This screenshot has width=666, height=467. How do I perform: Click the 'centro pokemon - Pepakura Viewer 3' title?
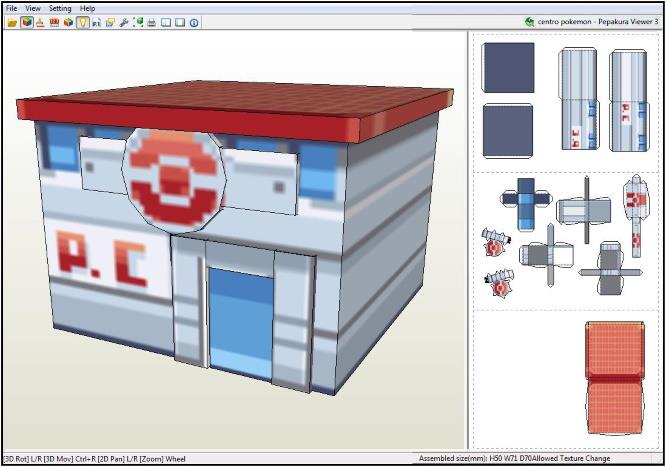pyautogui.click(x=598, y=21)
